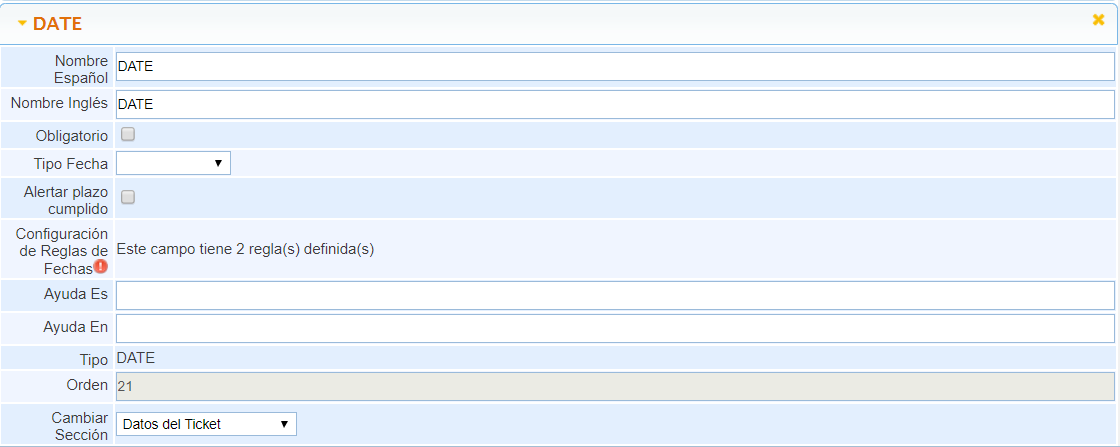
Task: Click the DATE panel header title
Action: 58,23
